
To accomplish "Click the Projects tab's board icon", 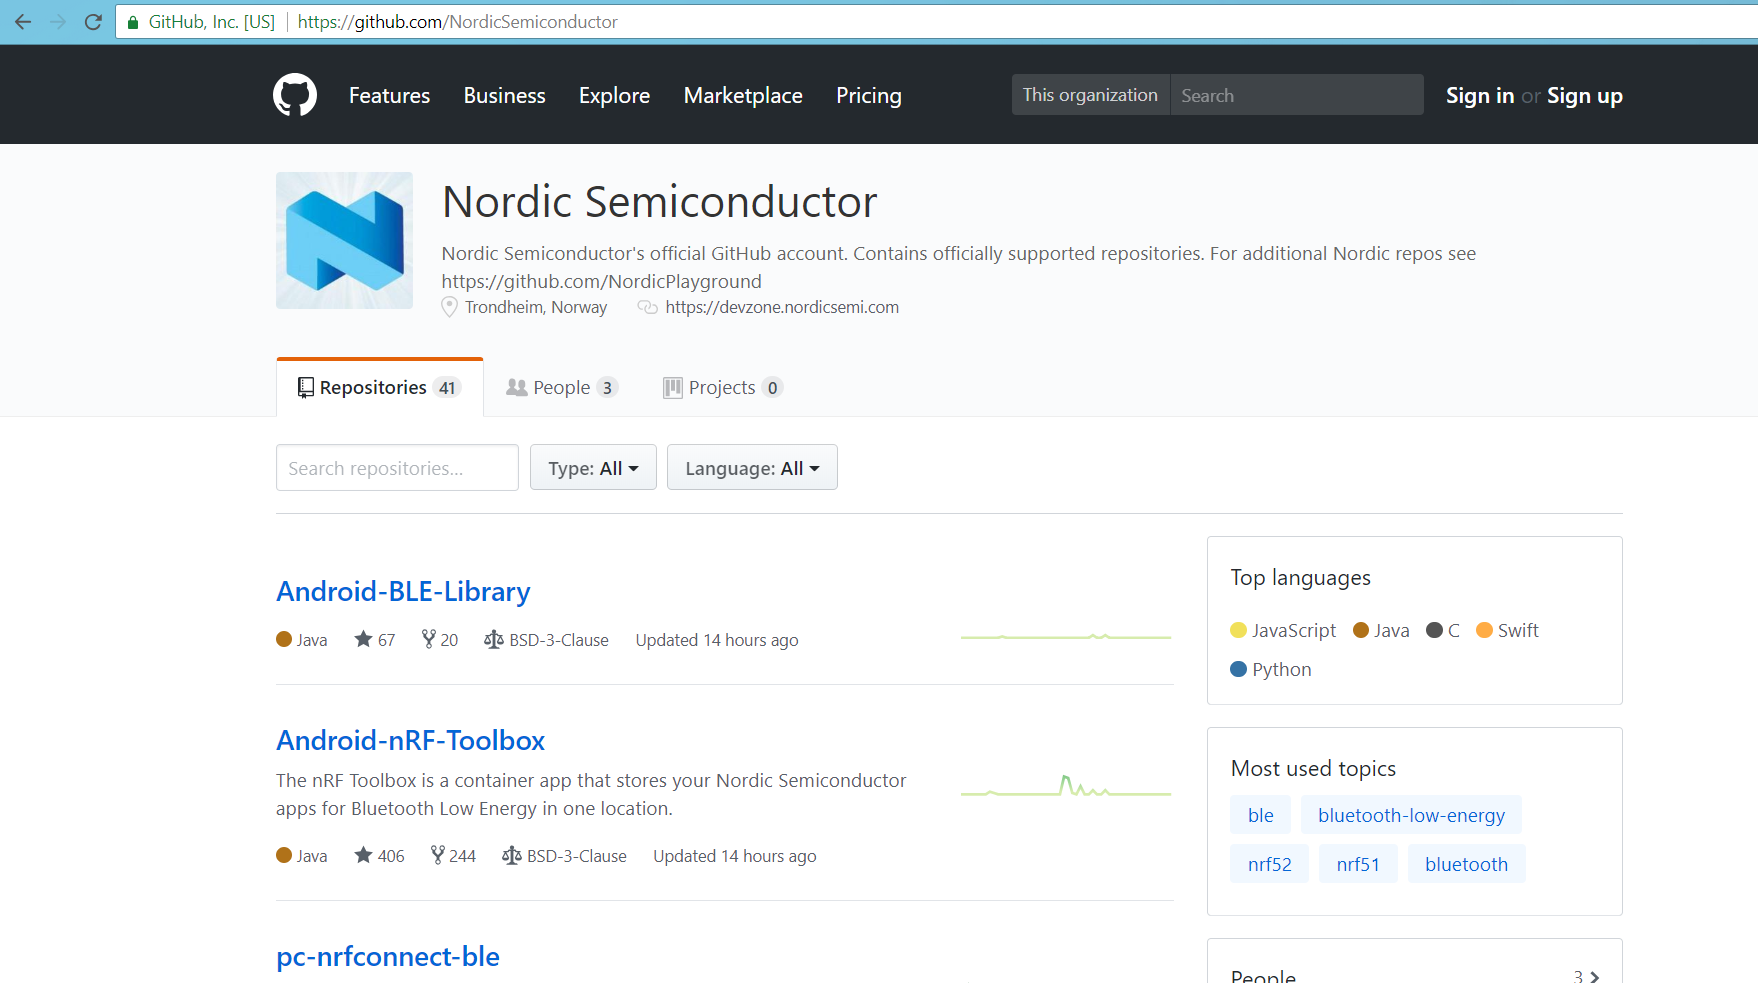I will (x=673, y=387).
